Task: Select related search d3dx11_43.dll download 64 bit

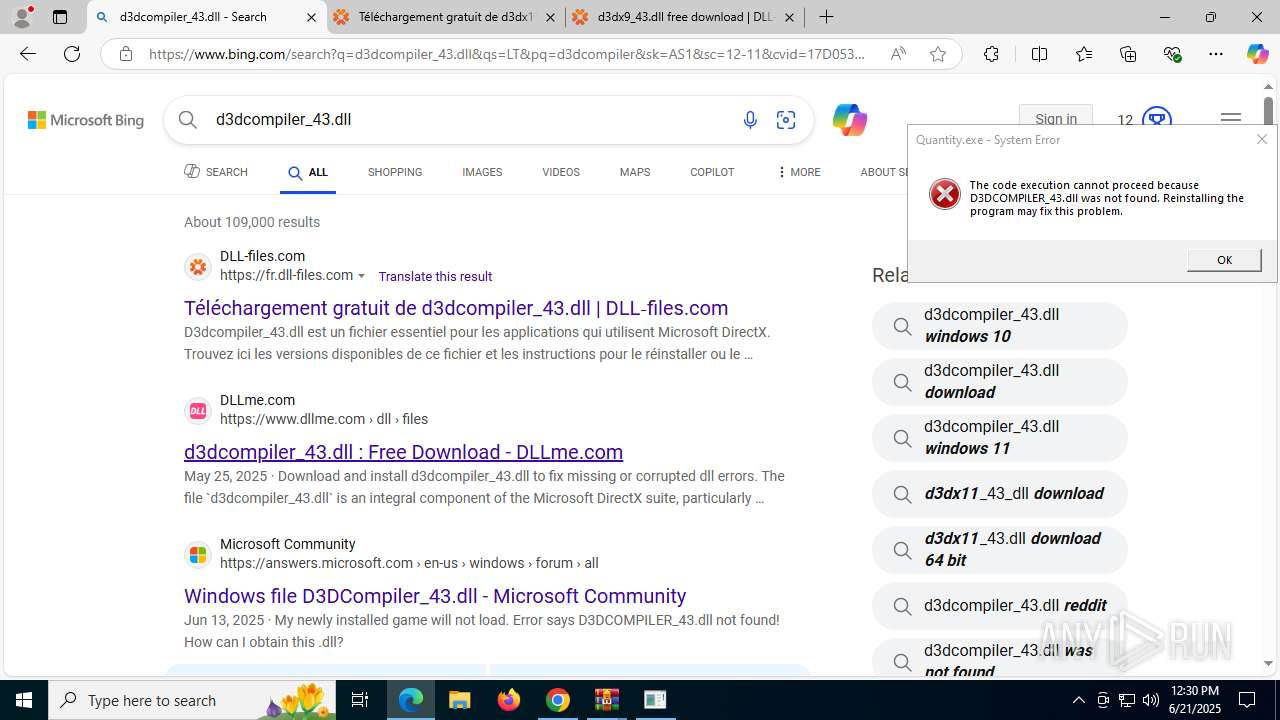Action: (x=1000, y=550)
